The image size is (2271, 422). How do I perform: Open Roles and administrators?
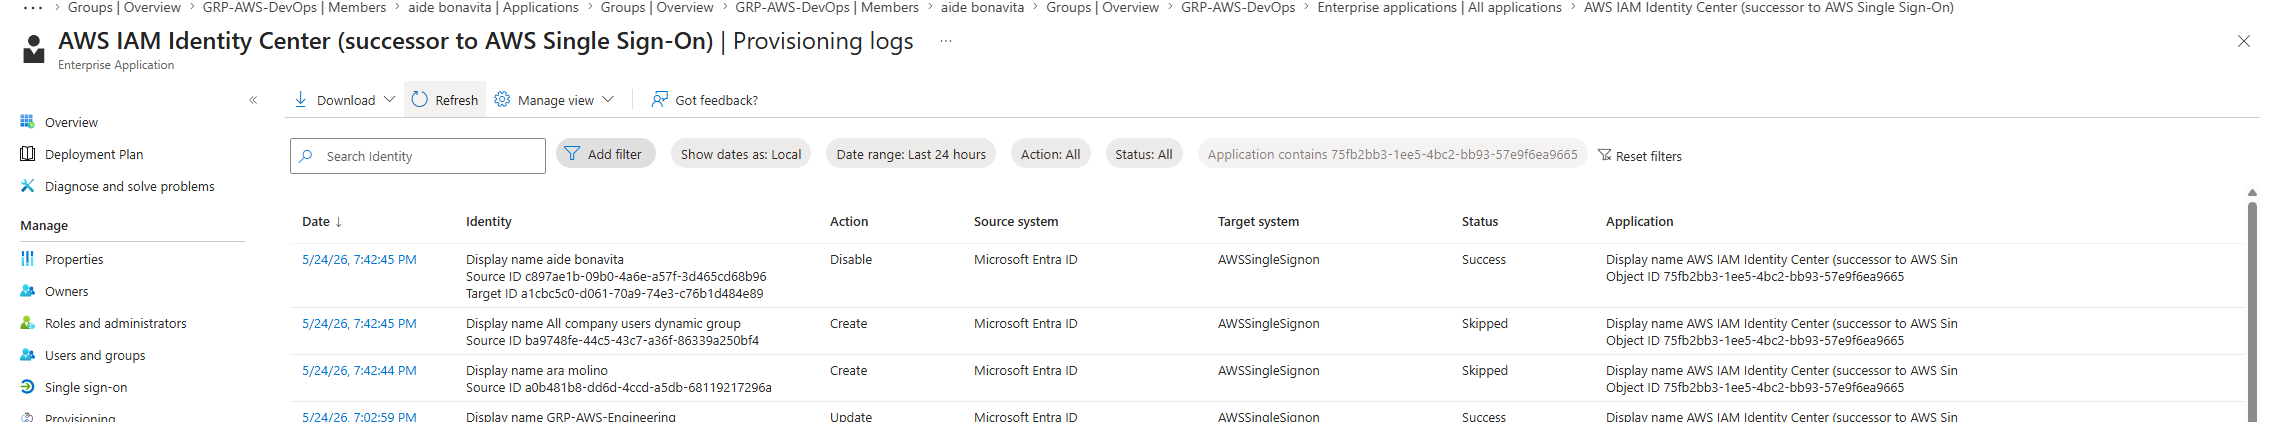coord(115,323)
